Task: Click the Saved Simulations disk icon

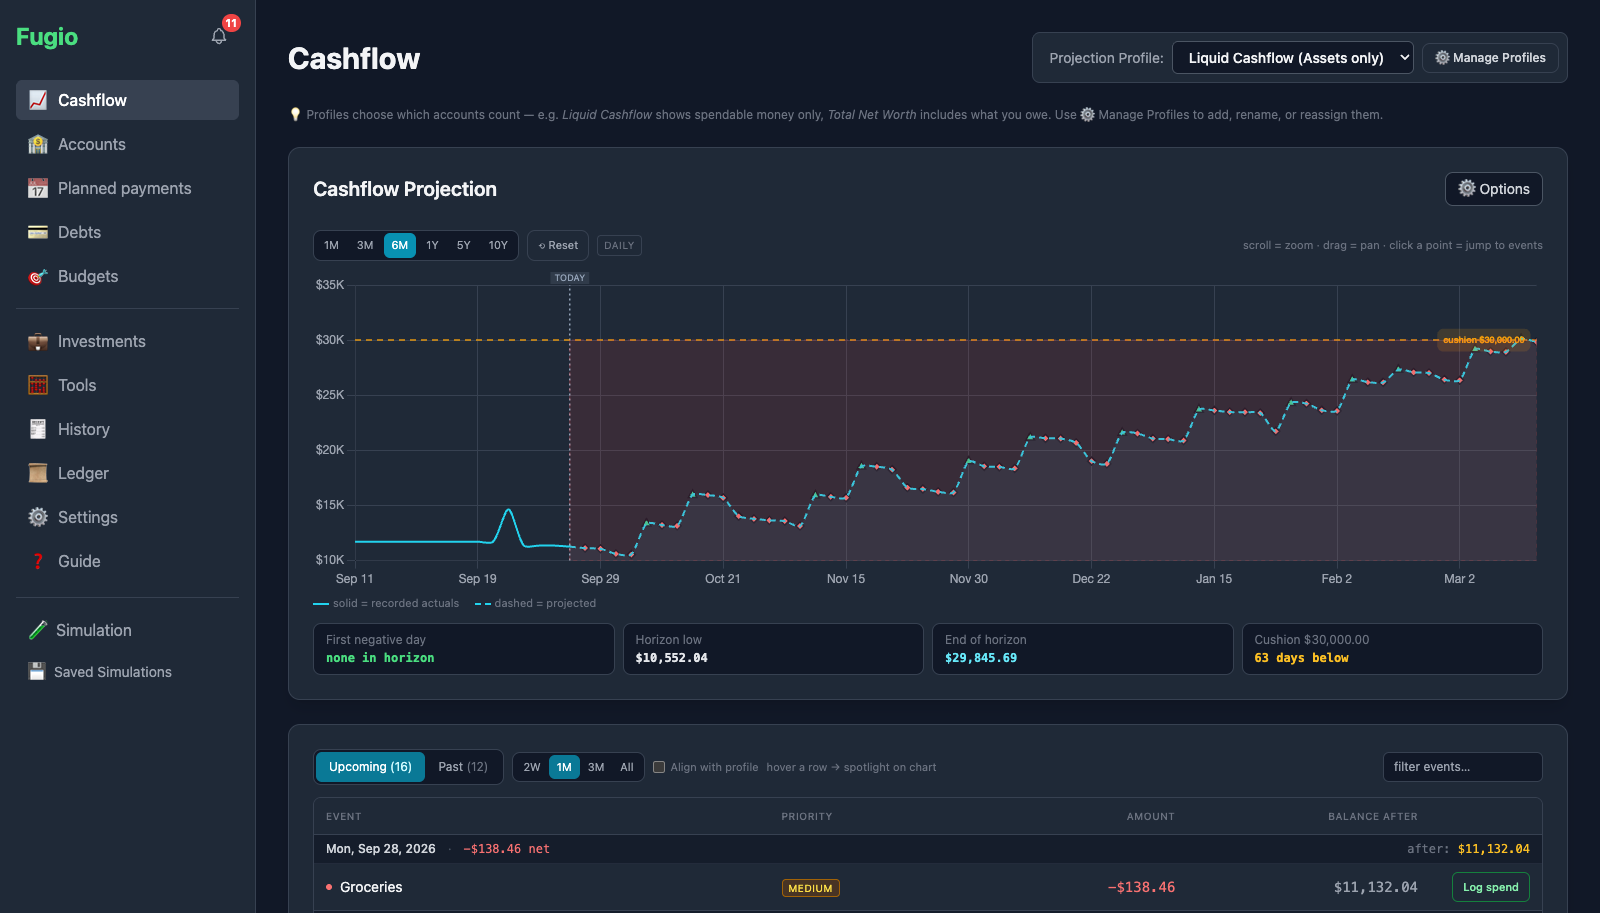Action: coord(37,672)
